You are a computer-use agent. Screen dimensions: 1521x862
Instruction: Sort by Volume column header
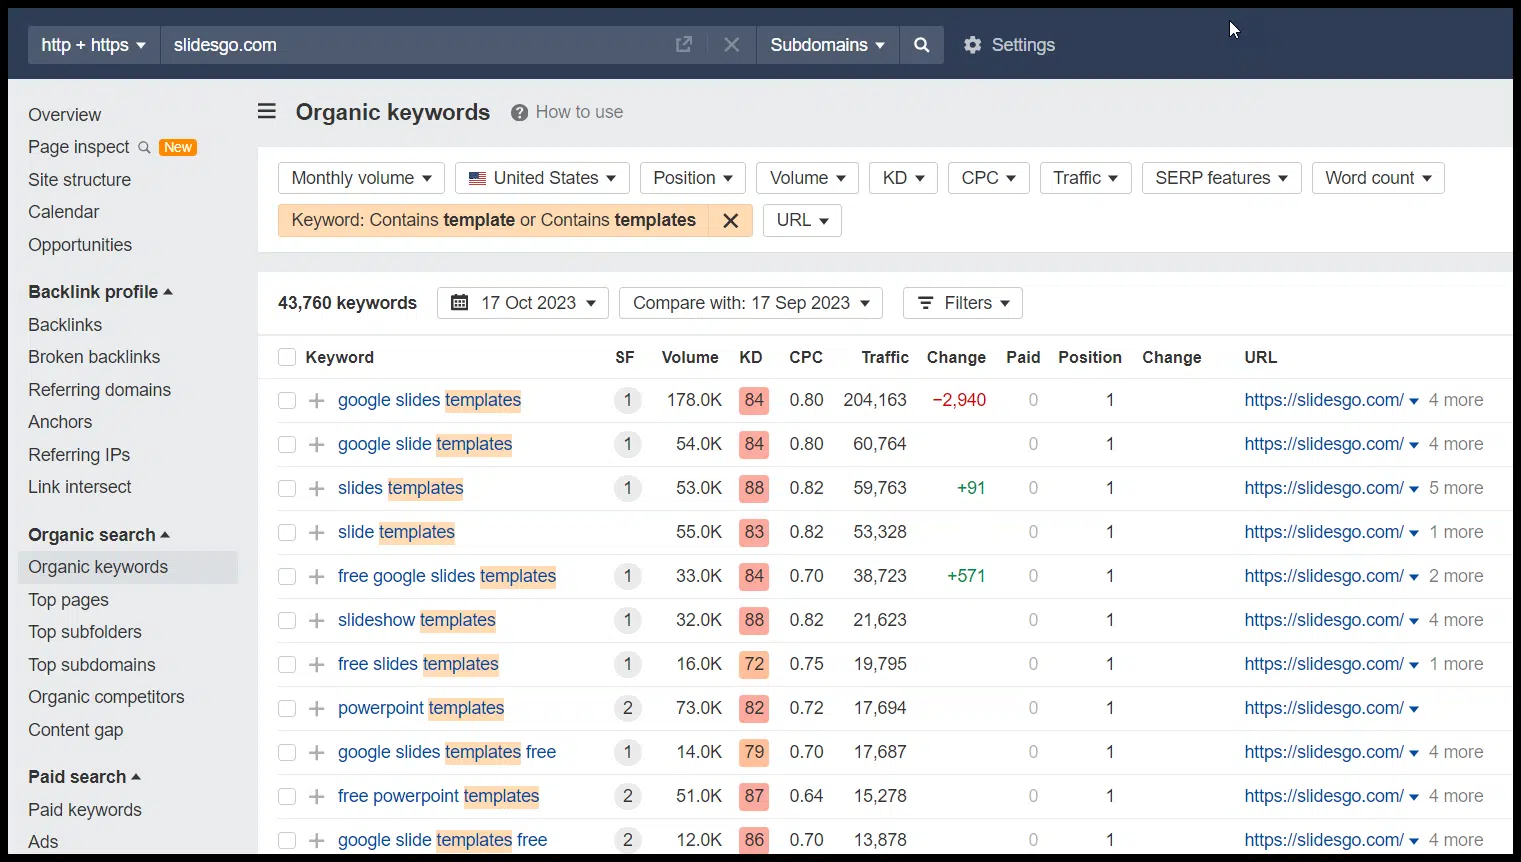690,357
